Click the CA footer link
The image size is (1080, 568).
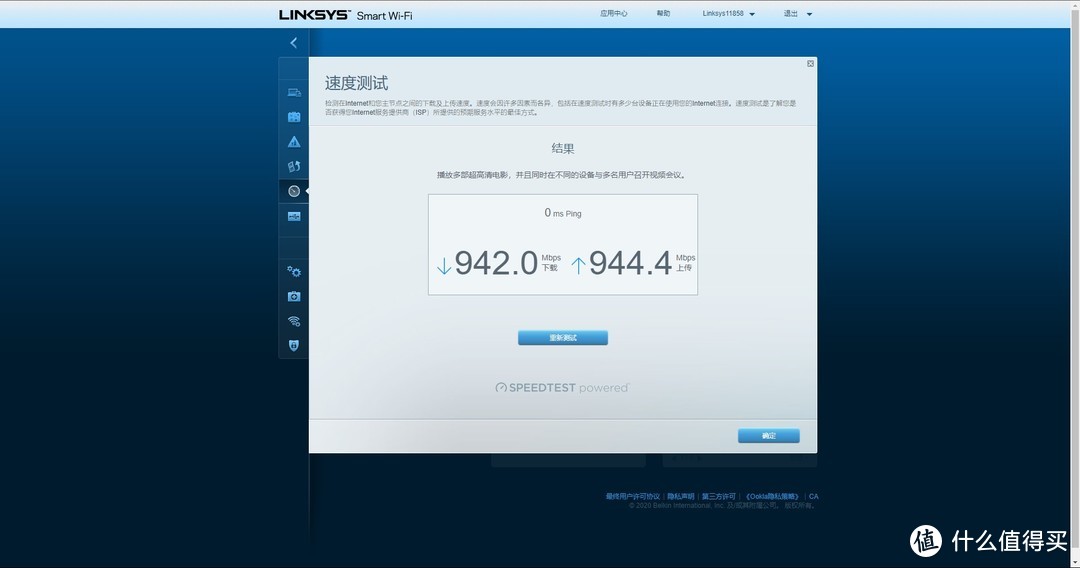813,496
